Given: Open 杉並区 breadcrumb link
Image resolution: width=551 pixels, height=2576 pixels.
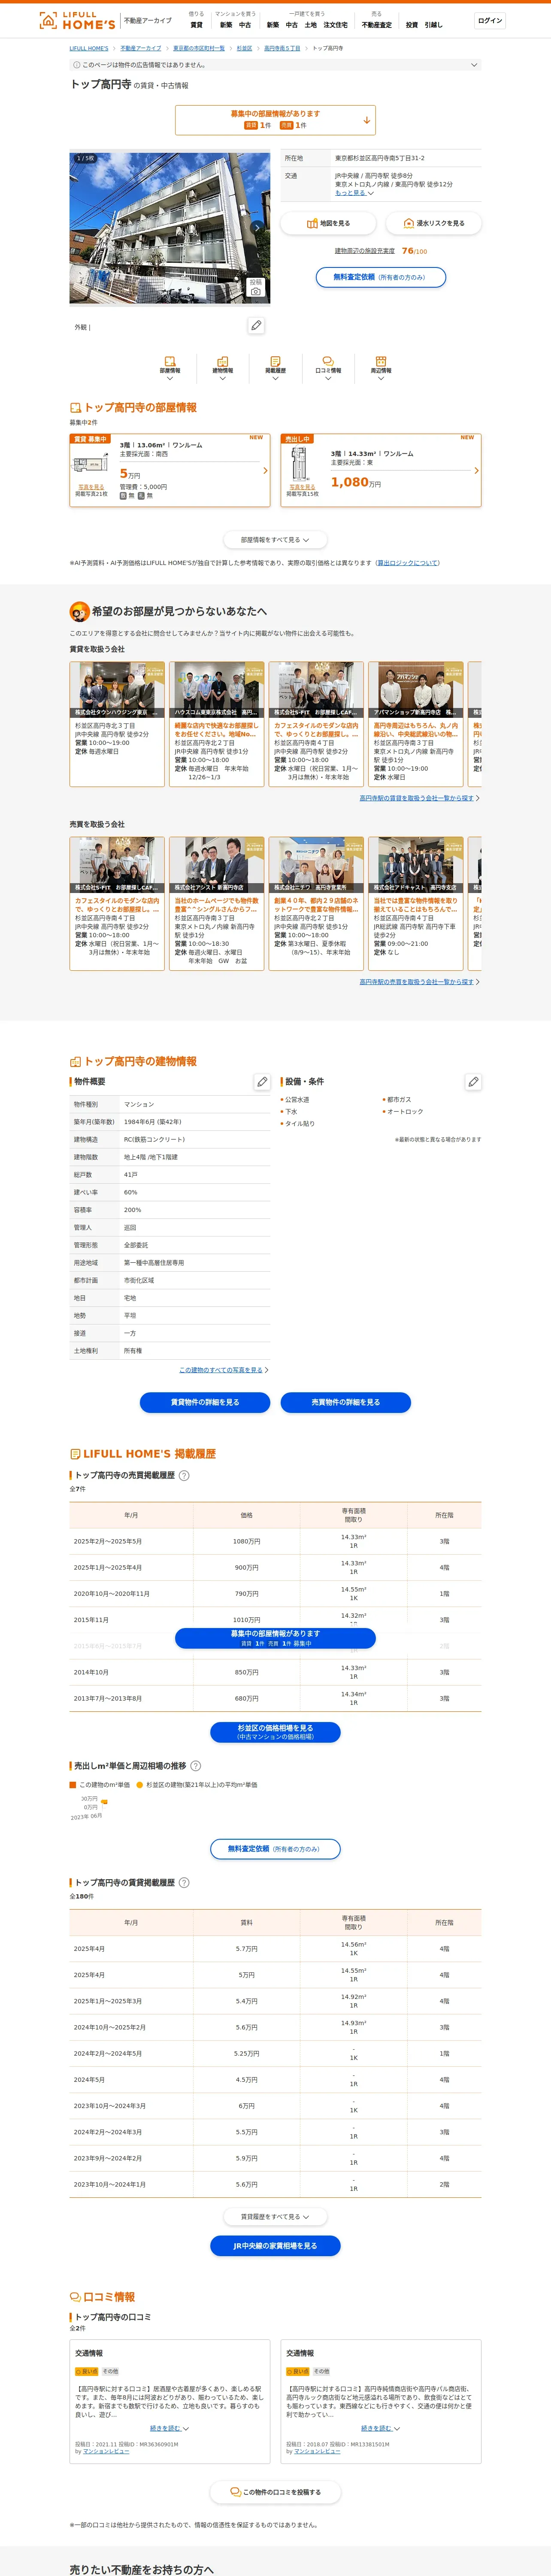Looking at the screenshot, I should point(244,48).
